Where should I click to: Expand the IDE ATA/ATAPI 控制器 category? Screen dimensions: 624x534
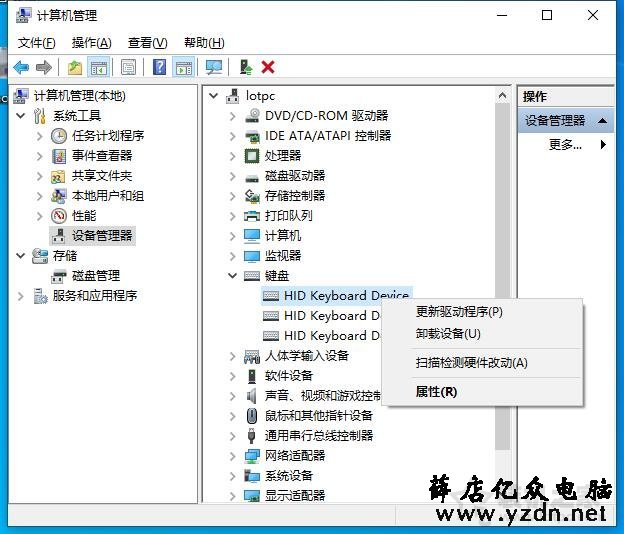(233, 136)
